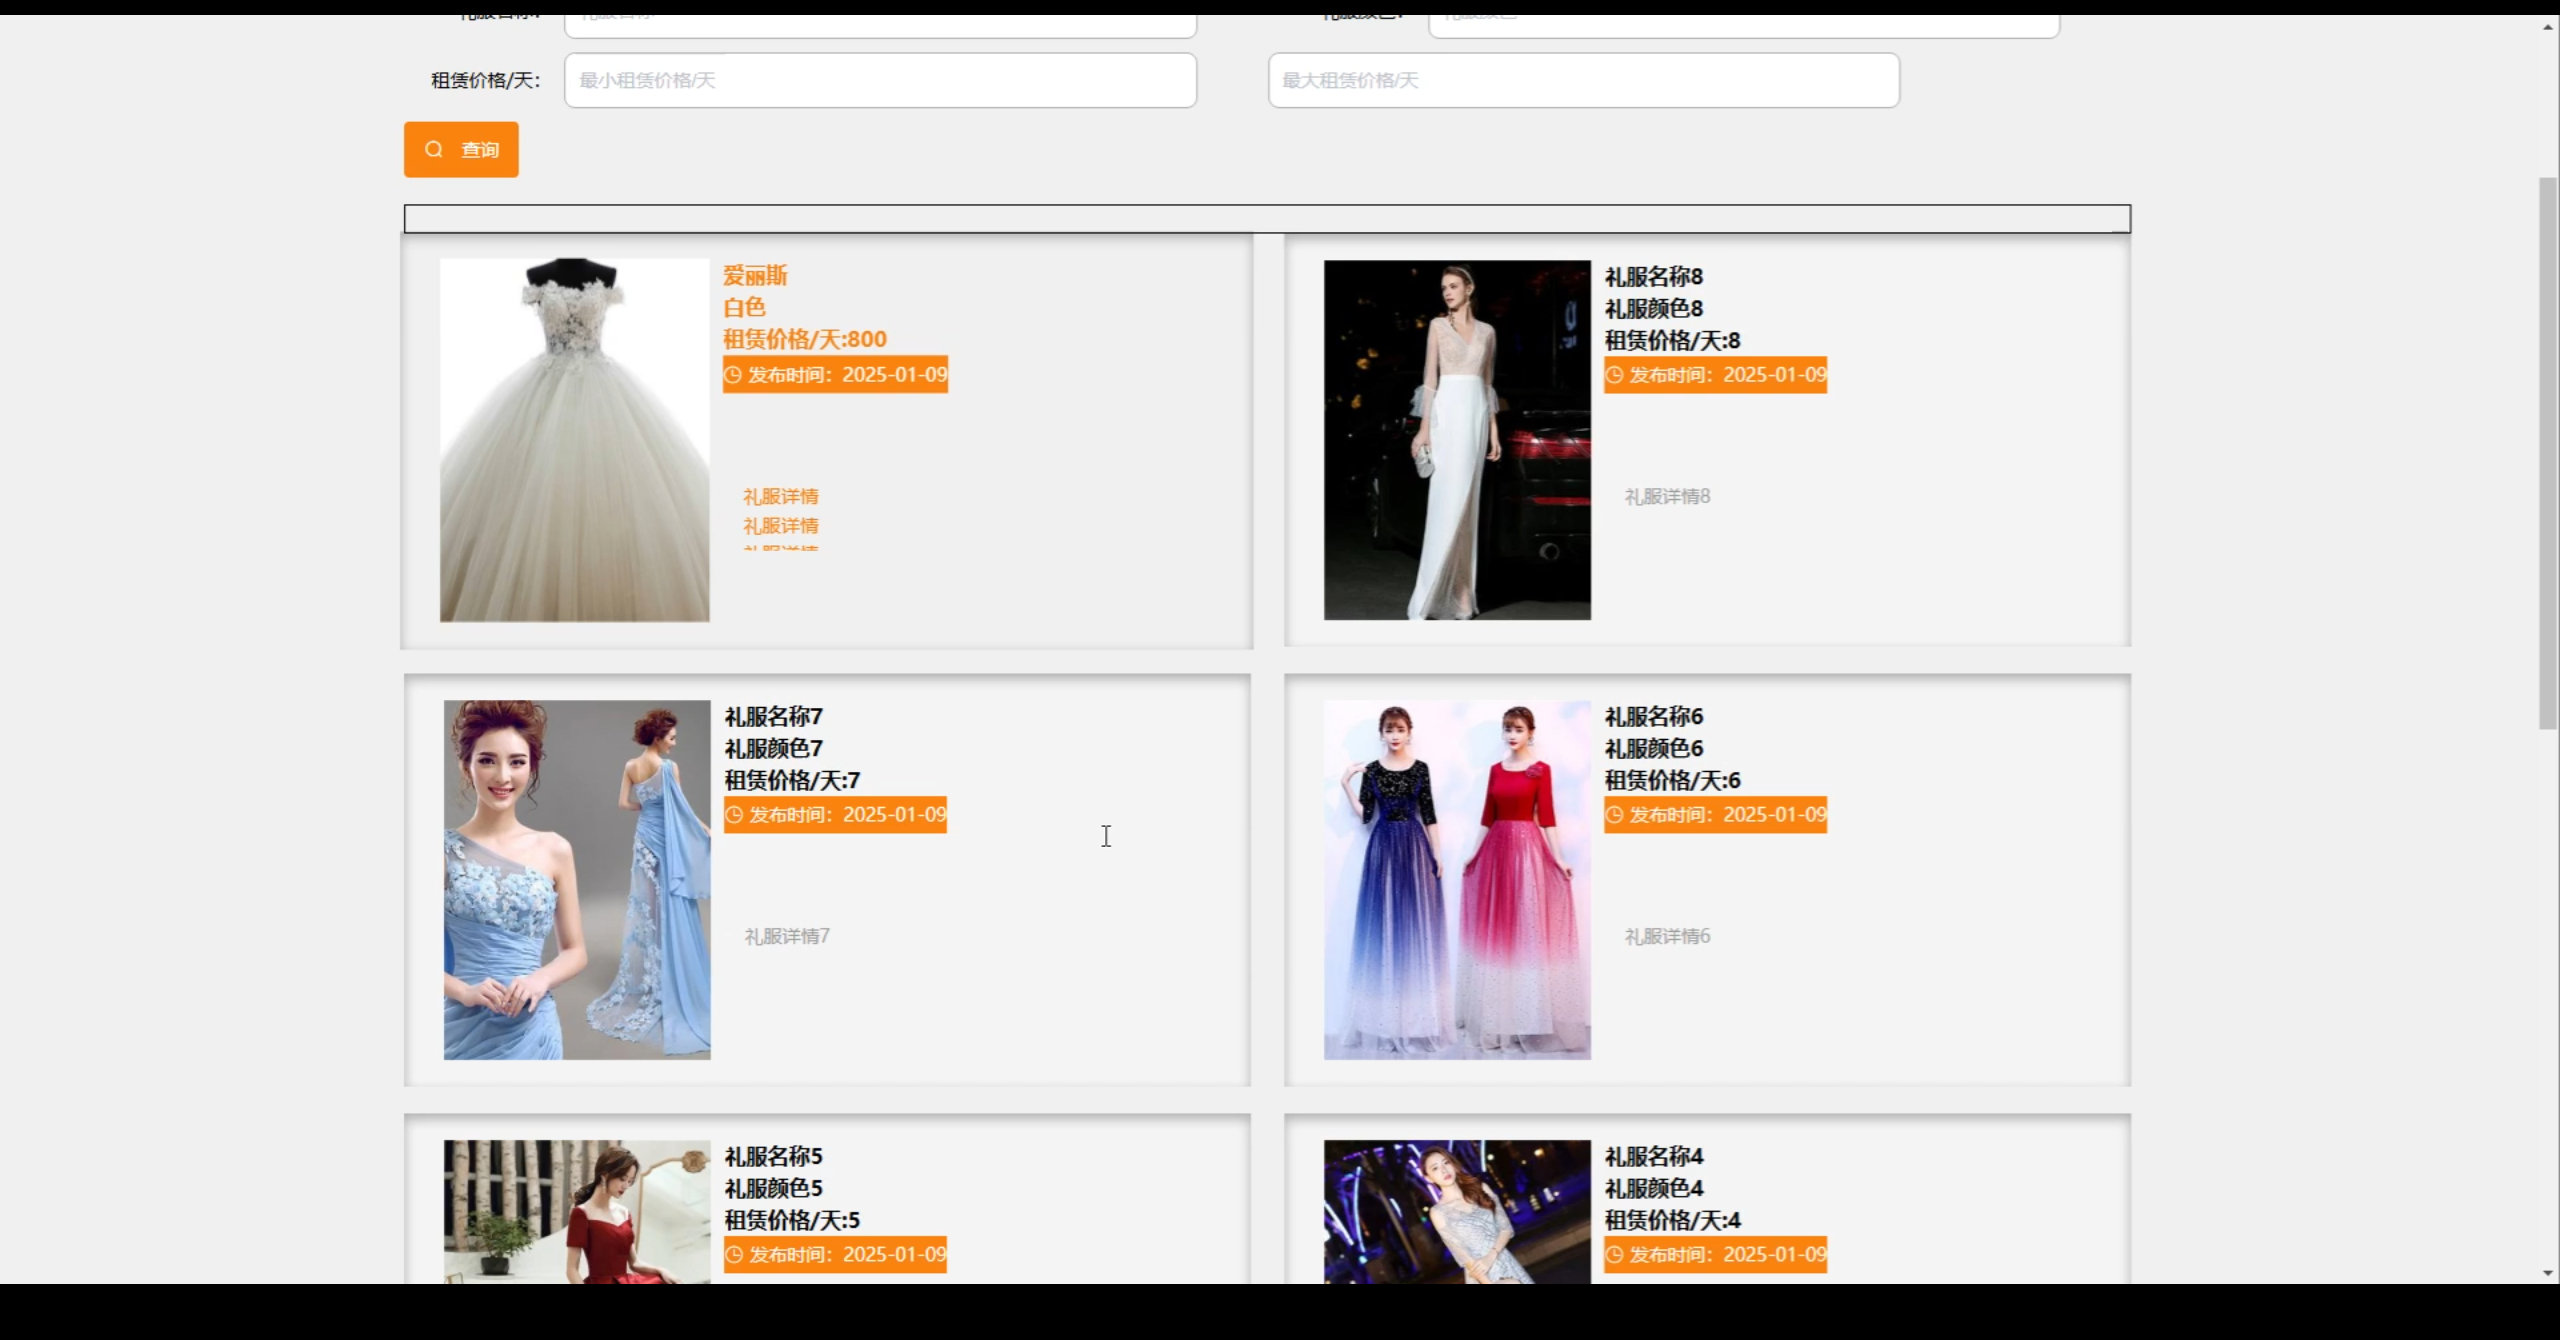
Task: Click the 礼服名称8 title text
Action: [1653, 277]
